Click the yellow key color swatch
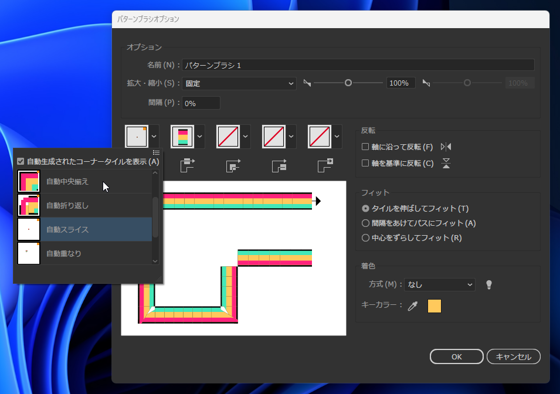 434,306
